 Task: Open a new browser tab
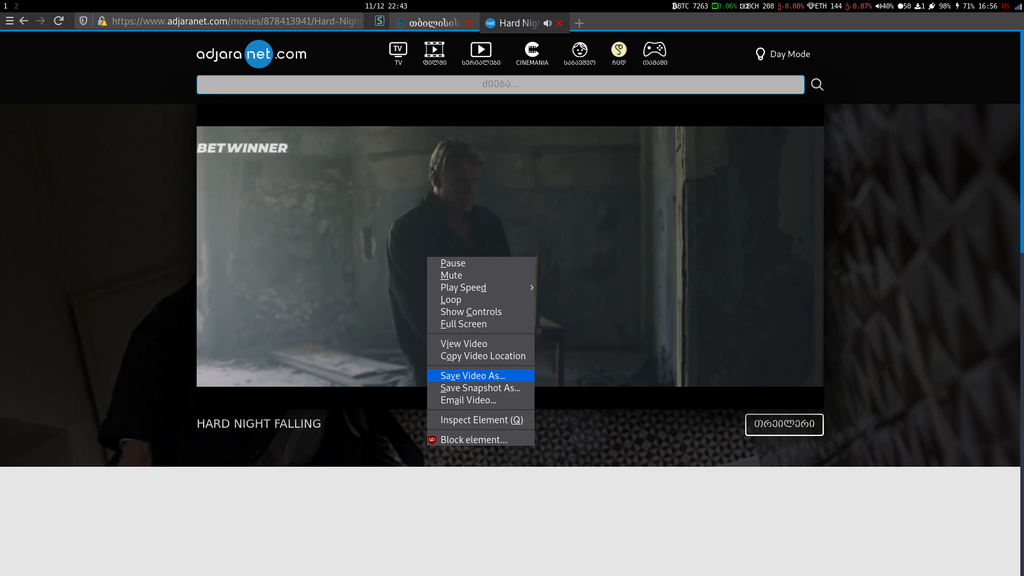579,23
